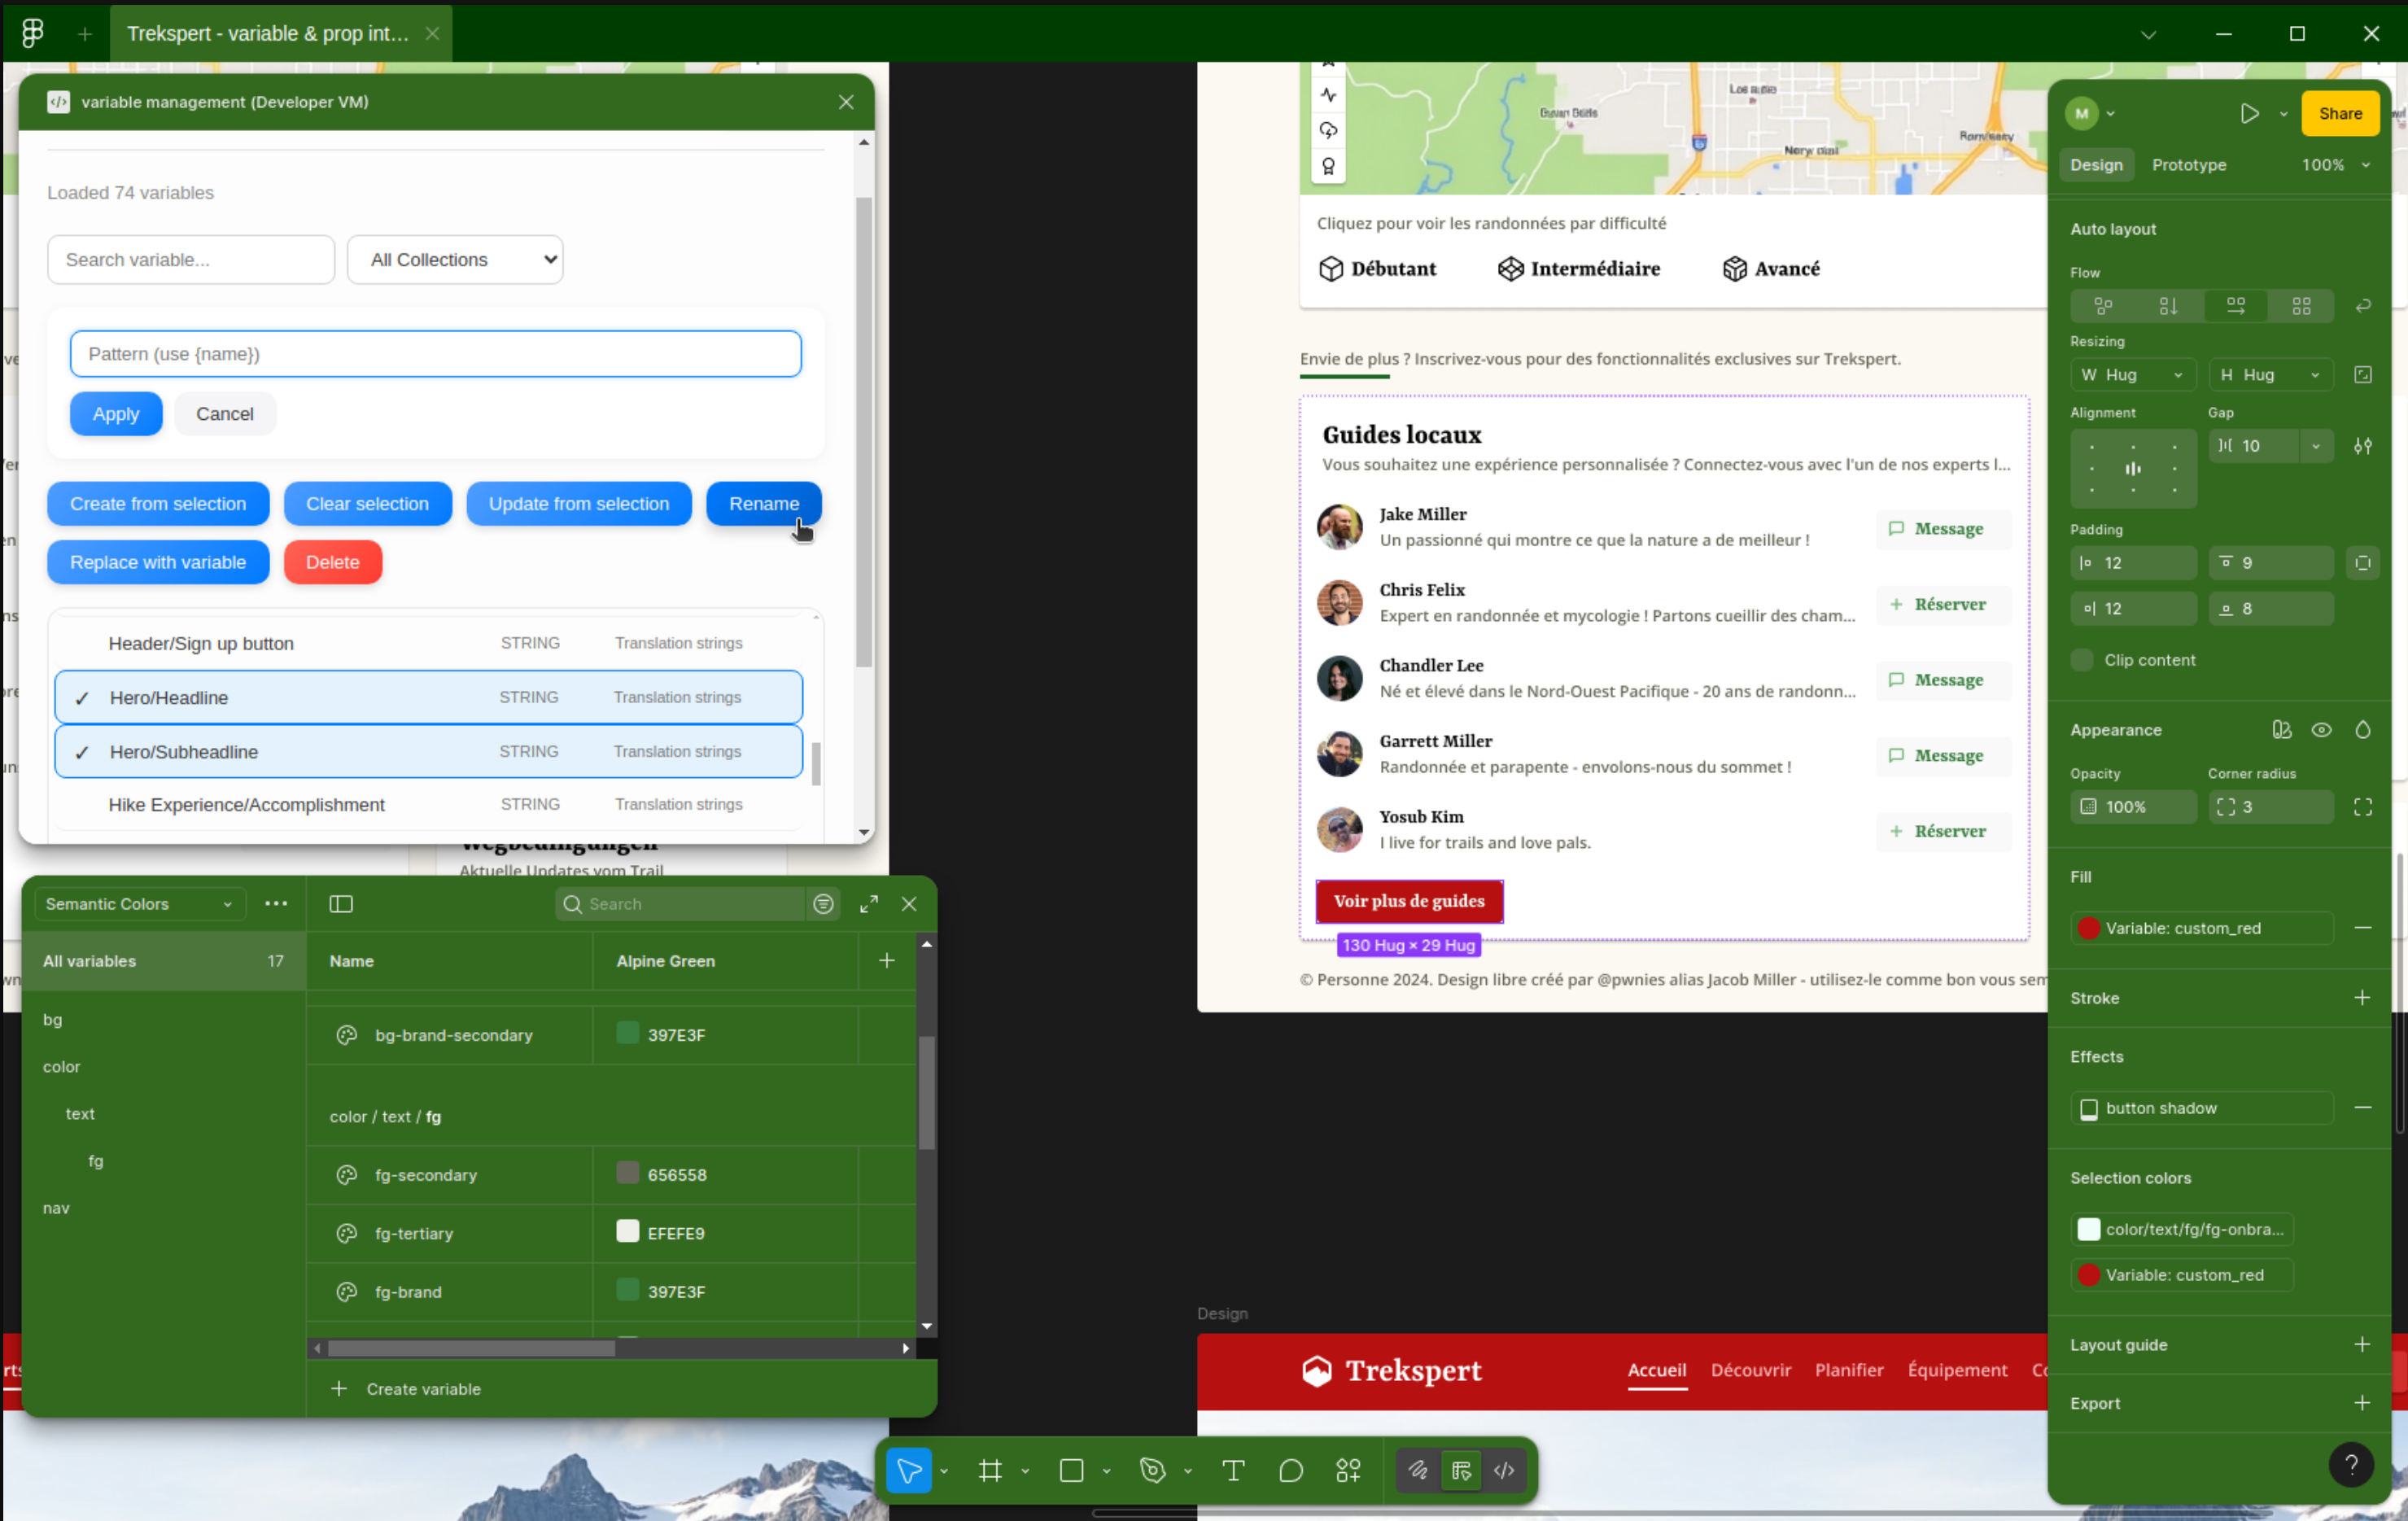The image size is (2408, 1521).
Task: Toggle sidebar in variables panel
Action: tap(341, 904)
